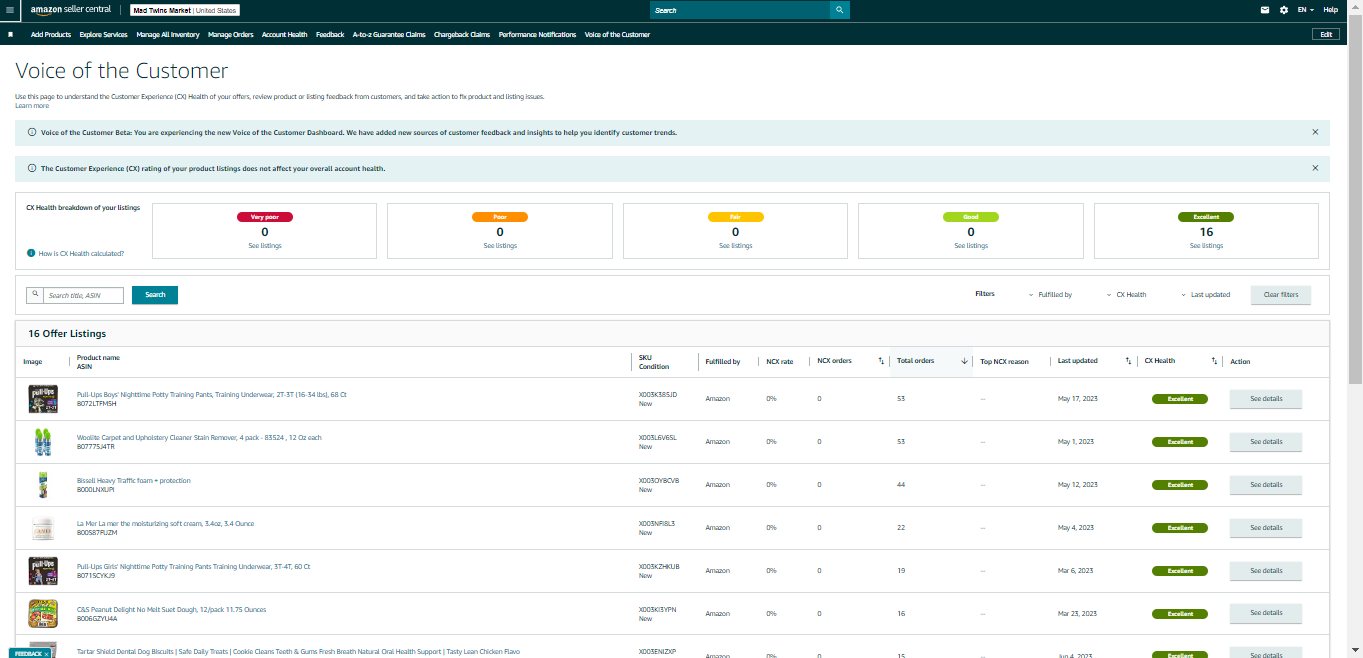Click the page vertical scrollbar
The image size is (1363, 658).
pyautogui.click(x=1355, y=200)
